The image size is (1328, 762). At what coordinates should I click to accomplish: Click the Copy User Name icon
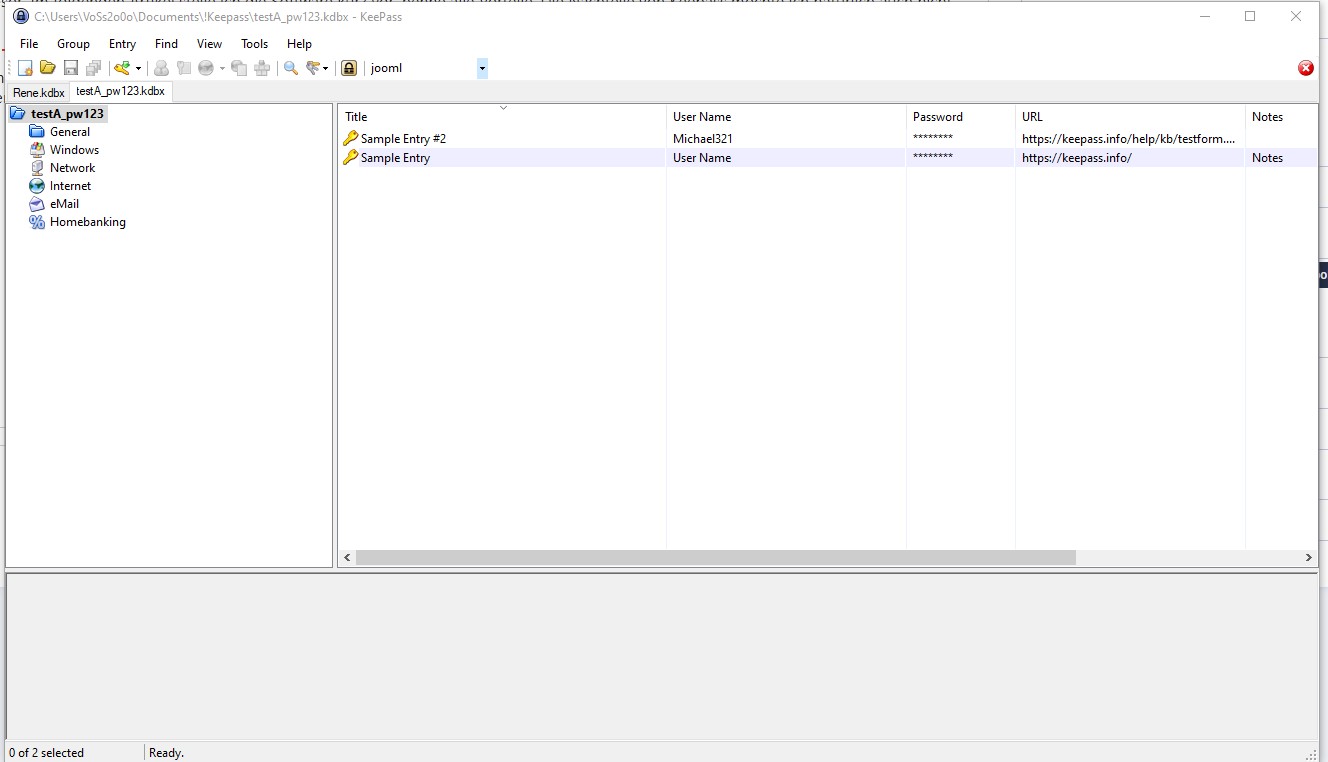click(161, 68)
